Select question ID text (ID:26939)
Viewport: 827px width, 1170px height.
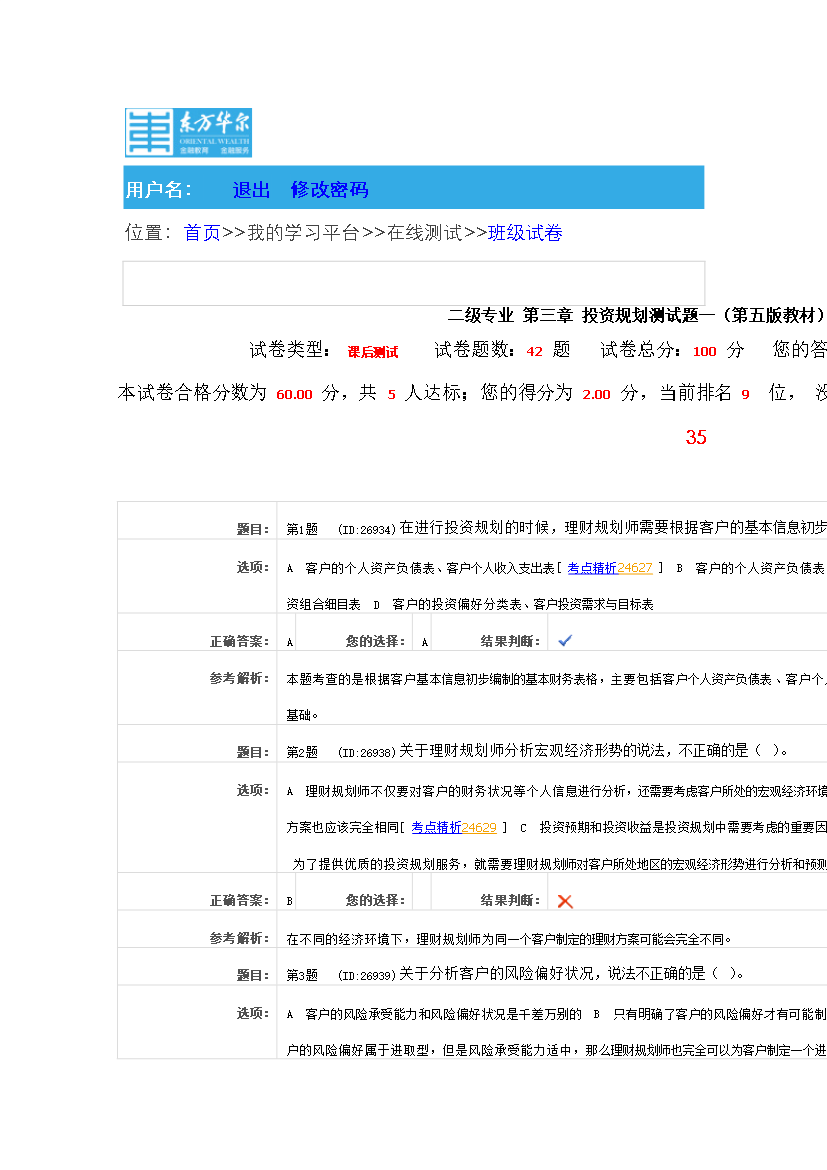point(366,975)
